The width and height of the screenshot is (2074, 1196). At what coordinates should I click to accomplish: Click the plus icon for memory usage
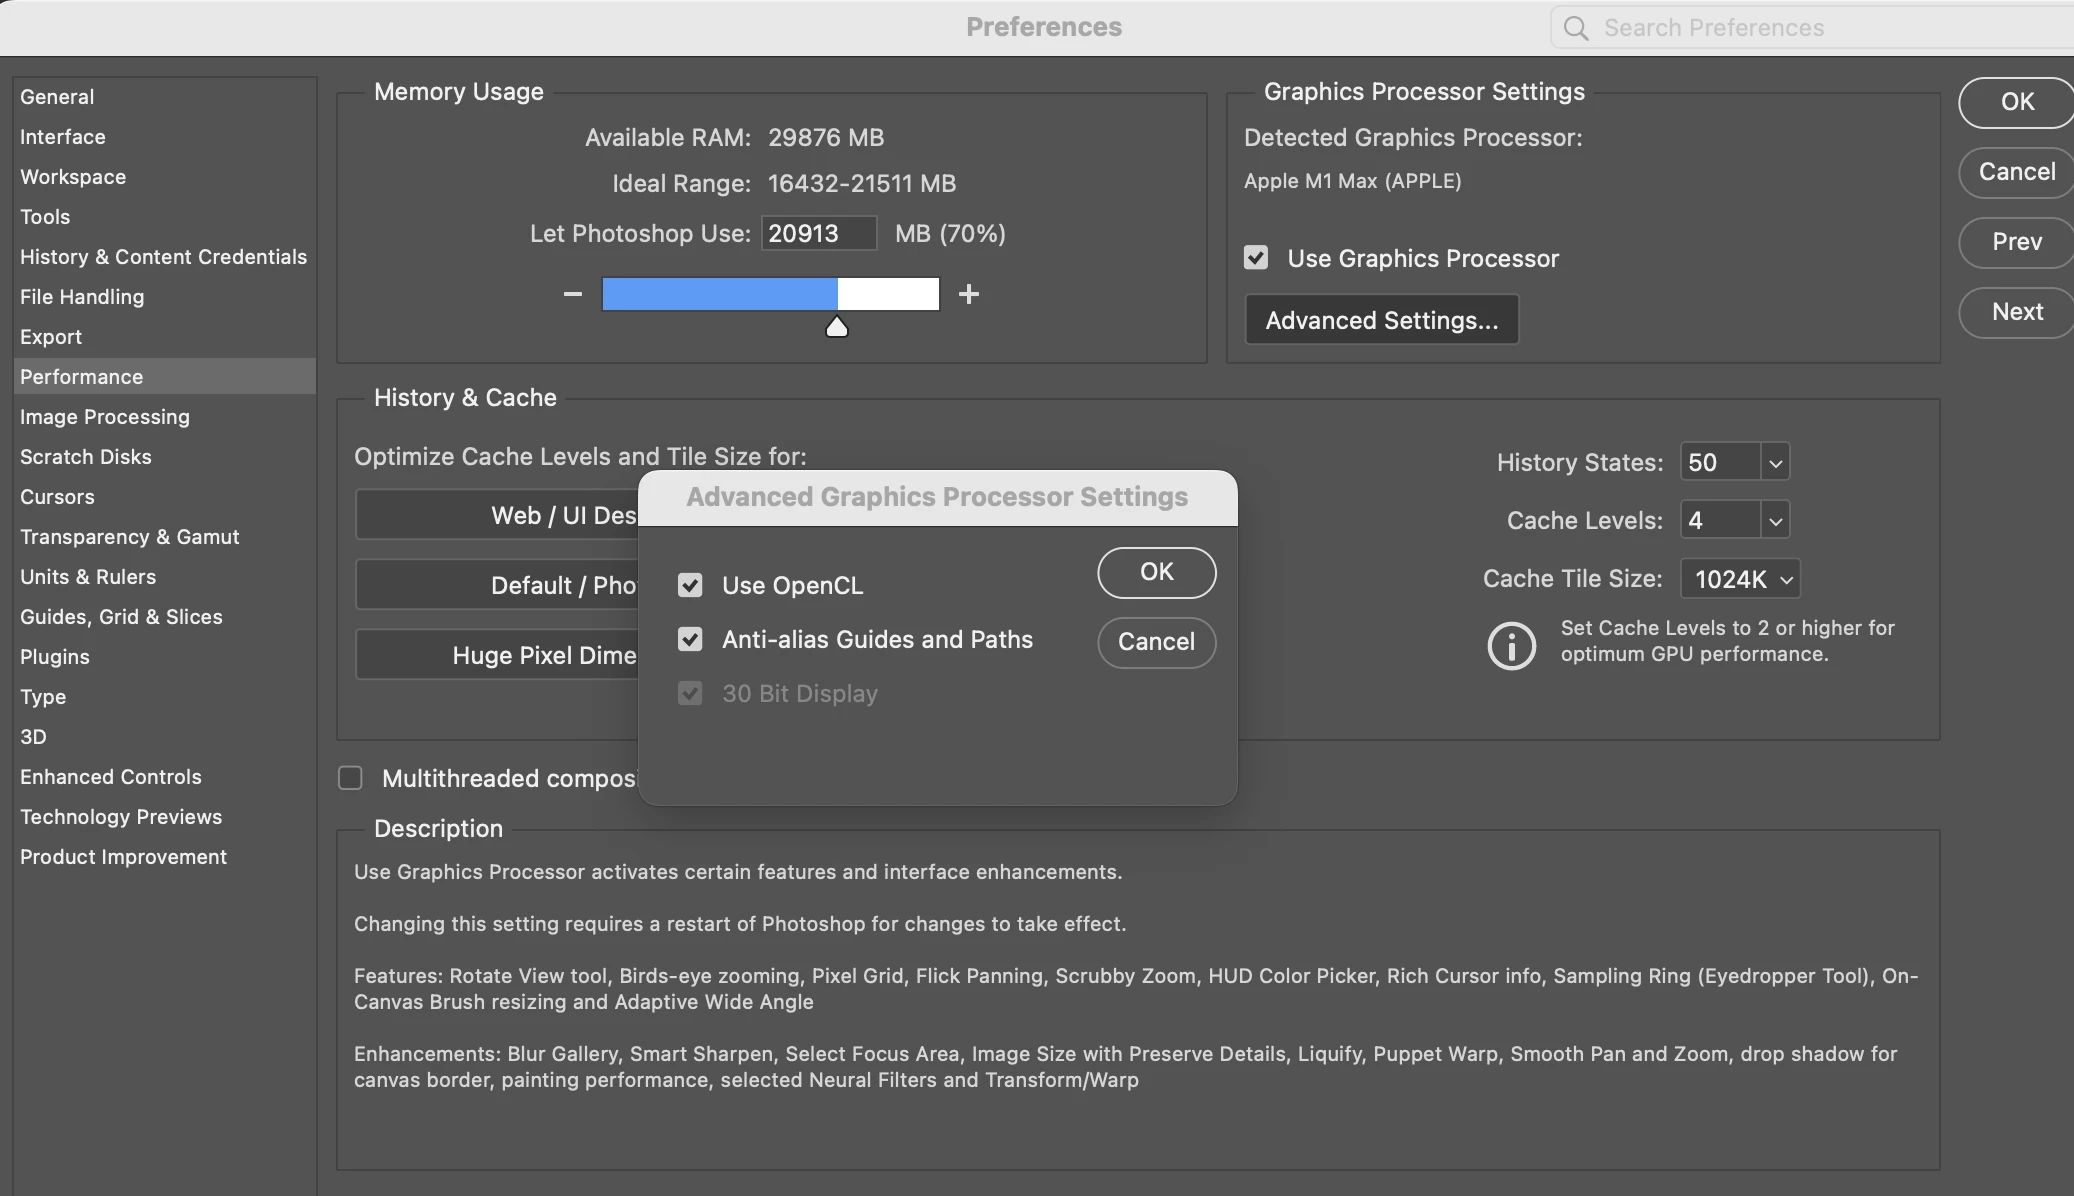(968, 294)
